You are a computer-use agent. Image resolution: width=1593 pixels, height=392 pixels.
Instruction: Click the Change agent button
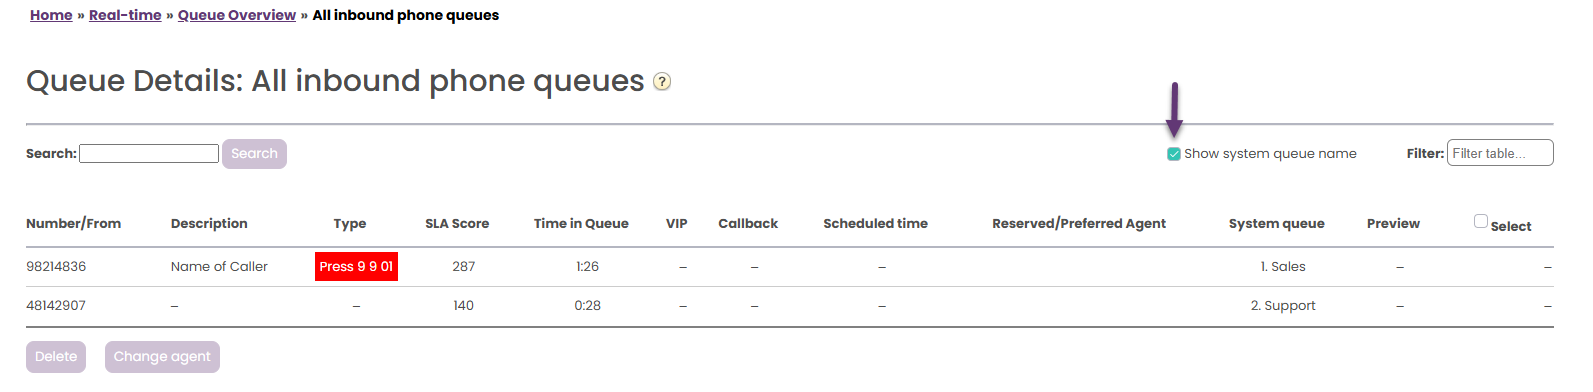coord(162,357)
